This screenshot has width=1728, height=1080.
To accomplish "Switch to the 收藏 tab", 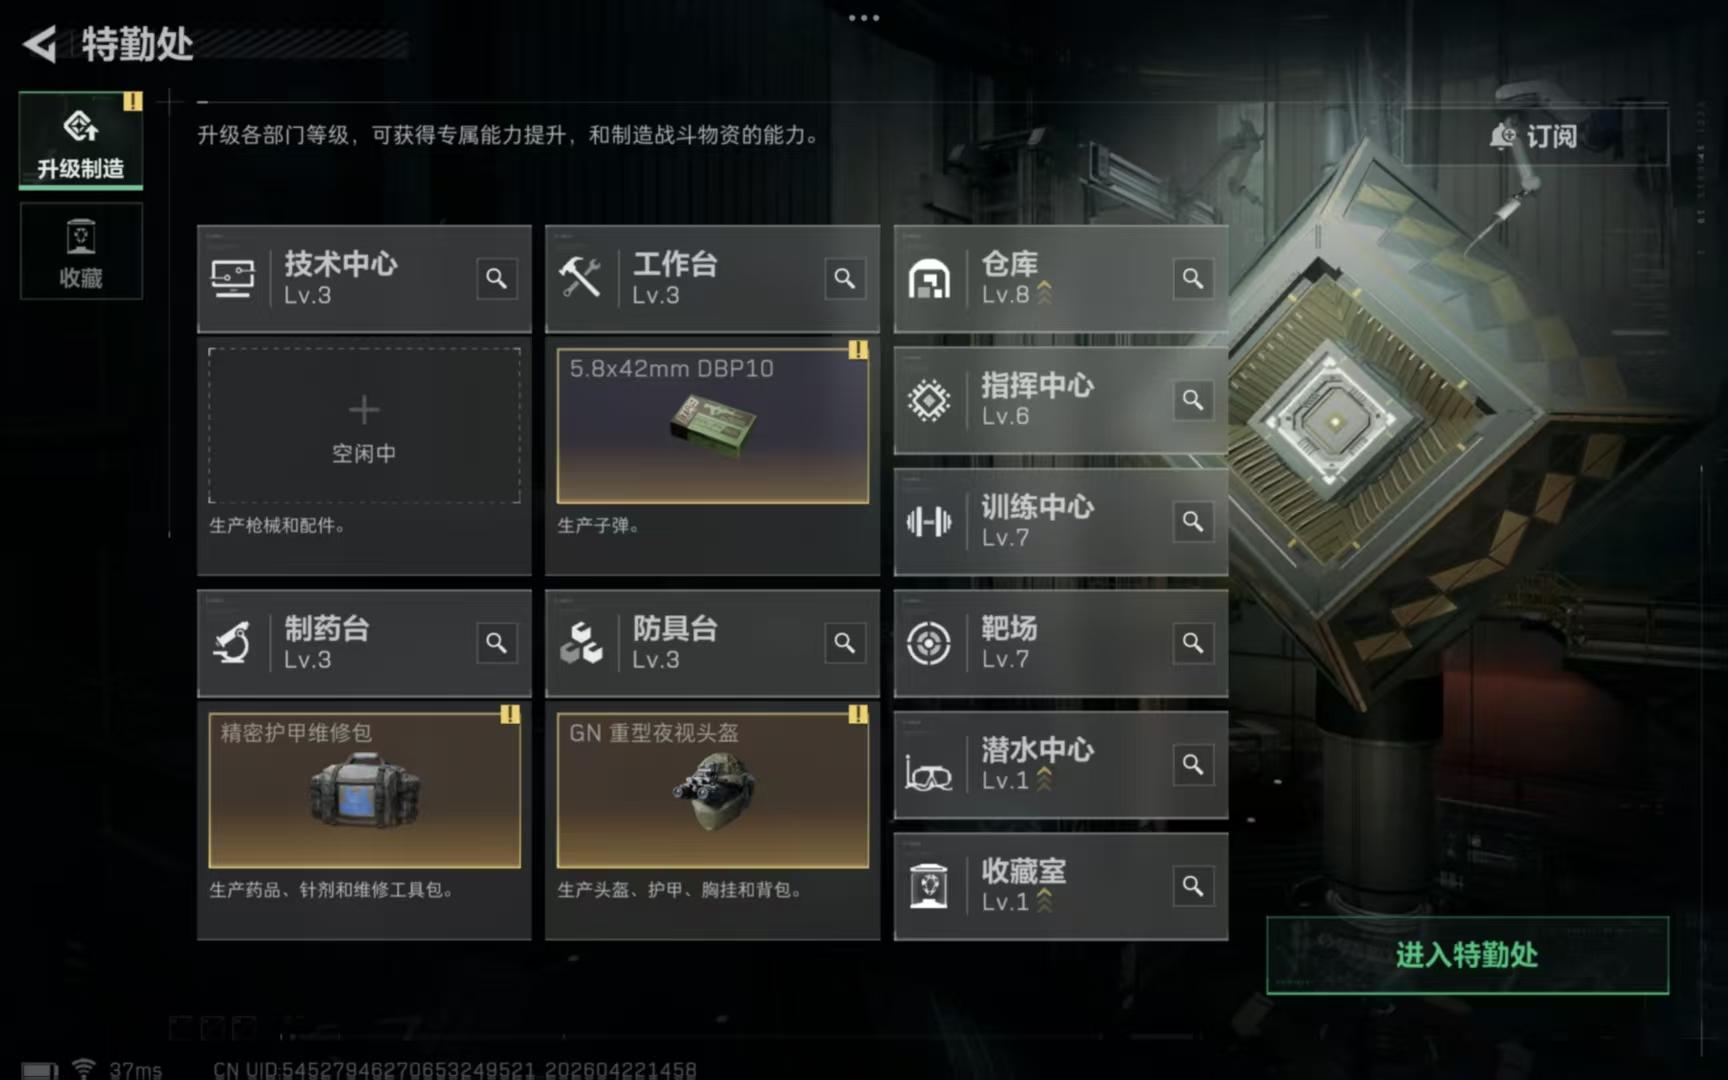I will (81, 251).
